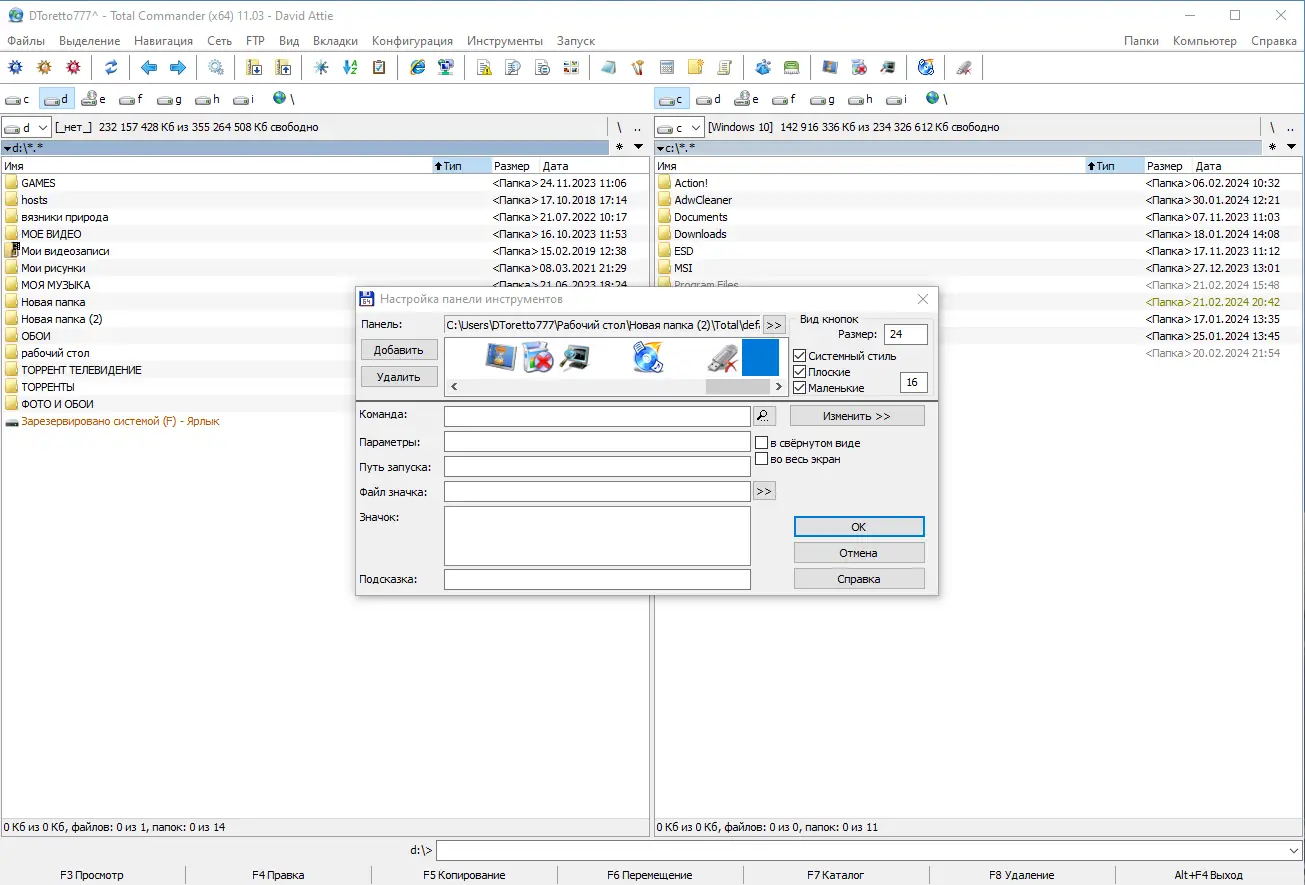Image resolution: width=1305 pixels, height=885 pixels.
Task: Click the orange gear icon in the toolbar
Action: [x=44, y=67]
